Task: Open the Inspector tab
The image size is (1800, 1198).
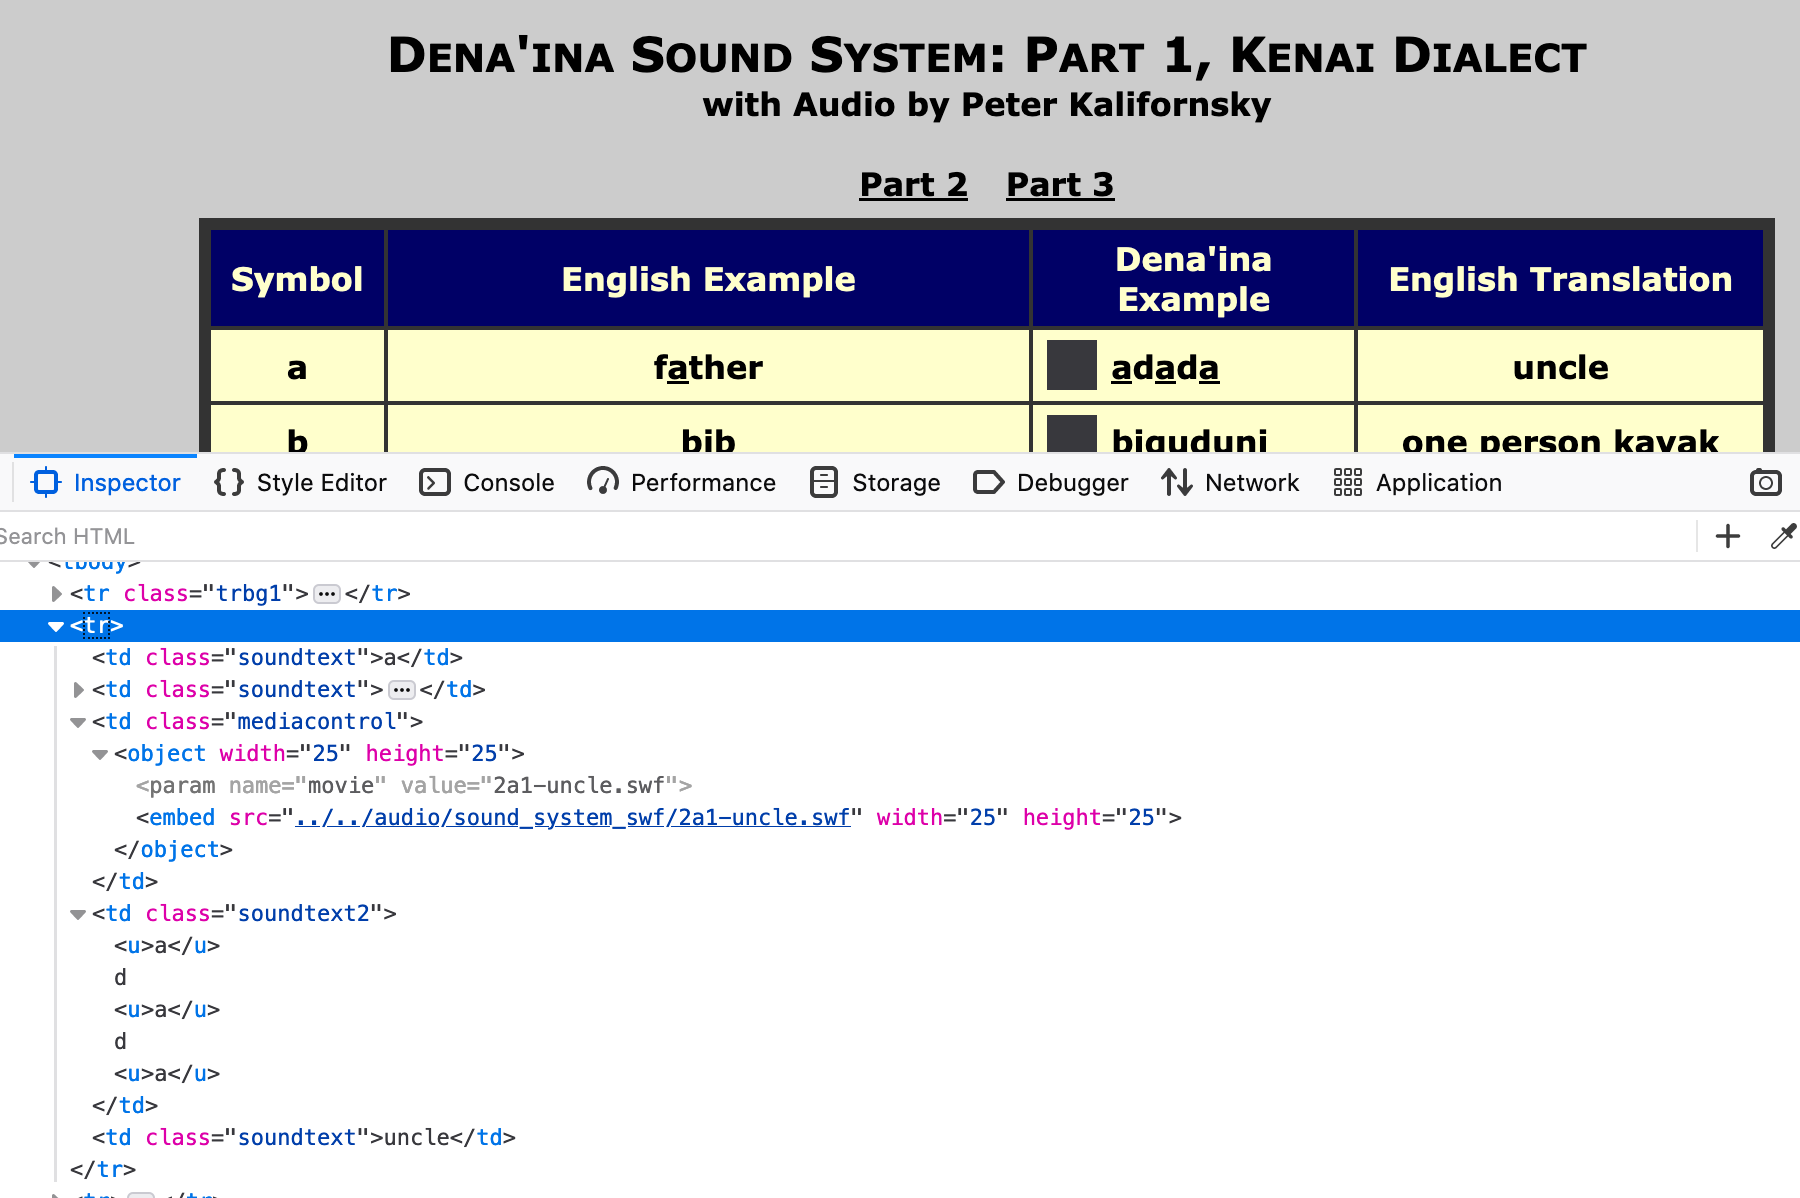Action: point(106,483)
